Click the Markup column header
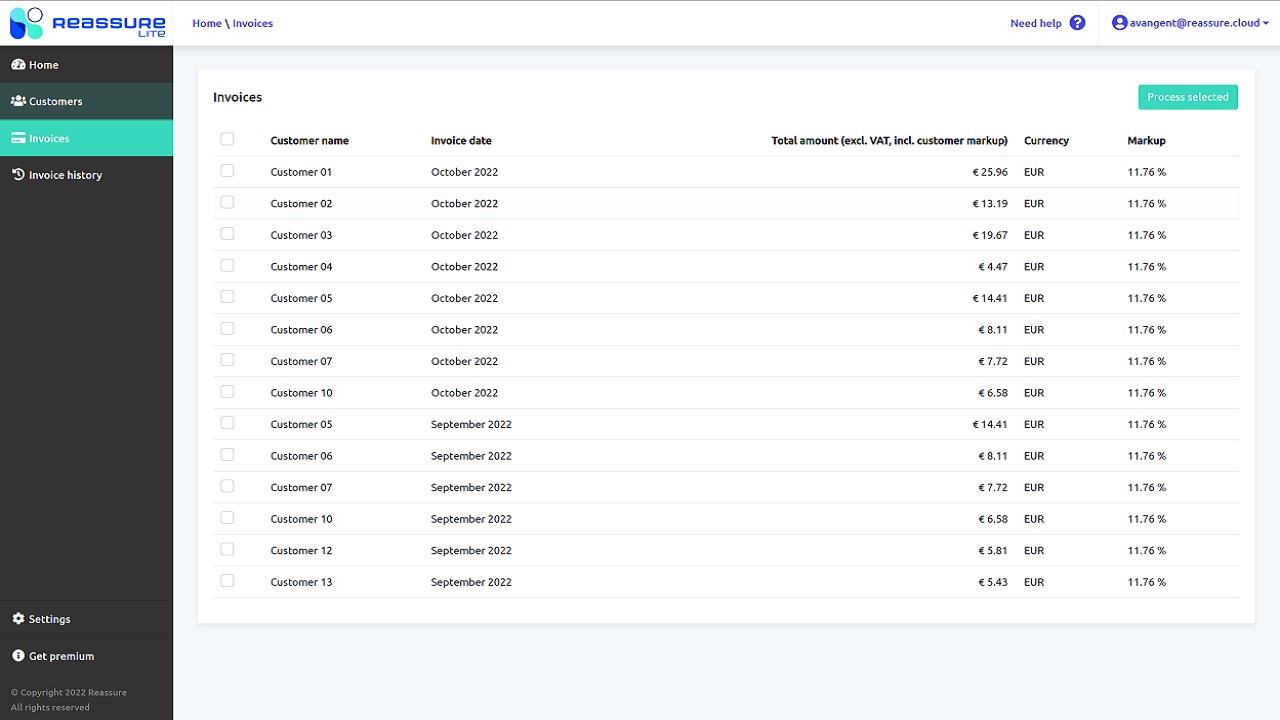The width and height of the screenshot is (1280, 720). click(x=1146, y=141)
